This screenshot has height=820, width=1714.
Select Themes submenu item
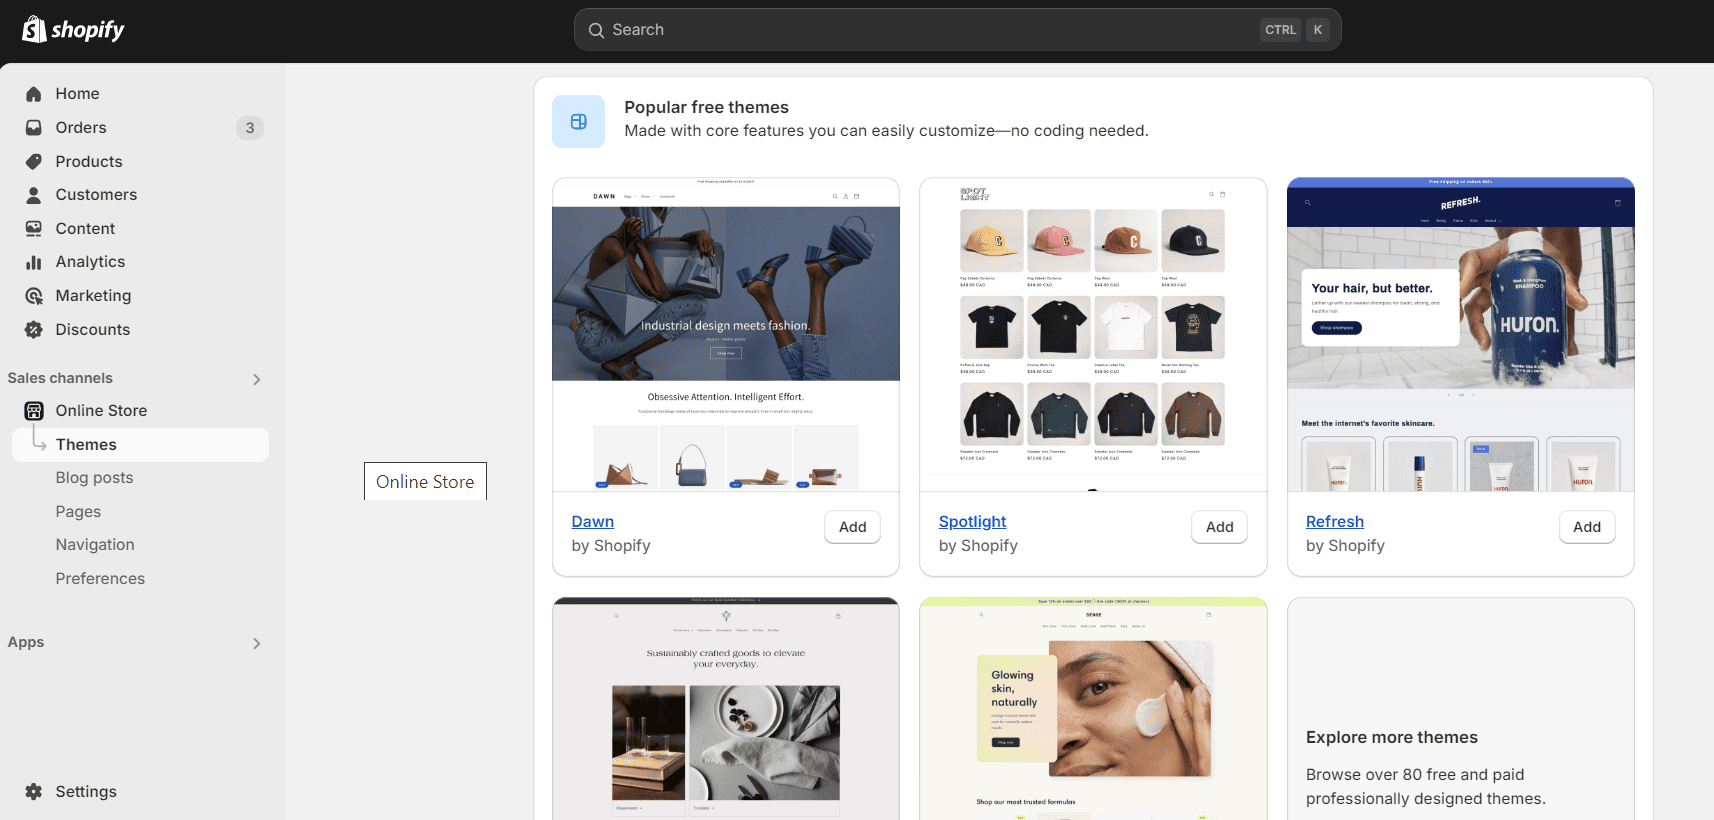click(140, 445)
